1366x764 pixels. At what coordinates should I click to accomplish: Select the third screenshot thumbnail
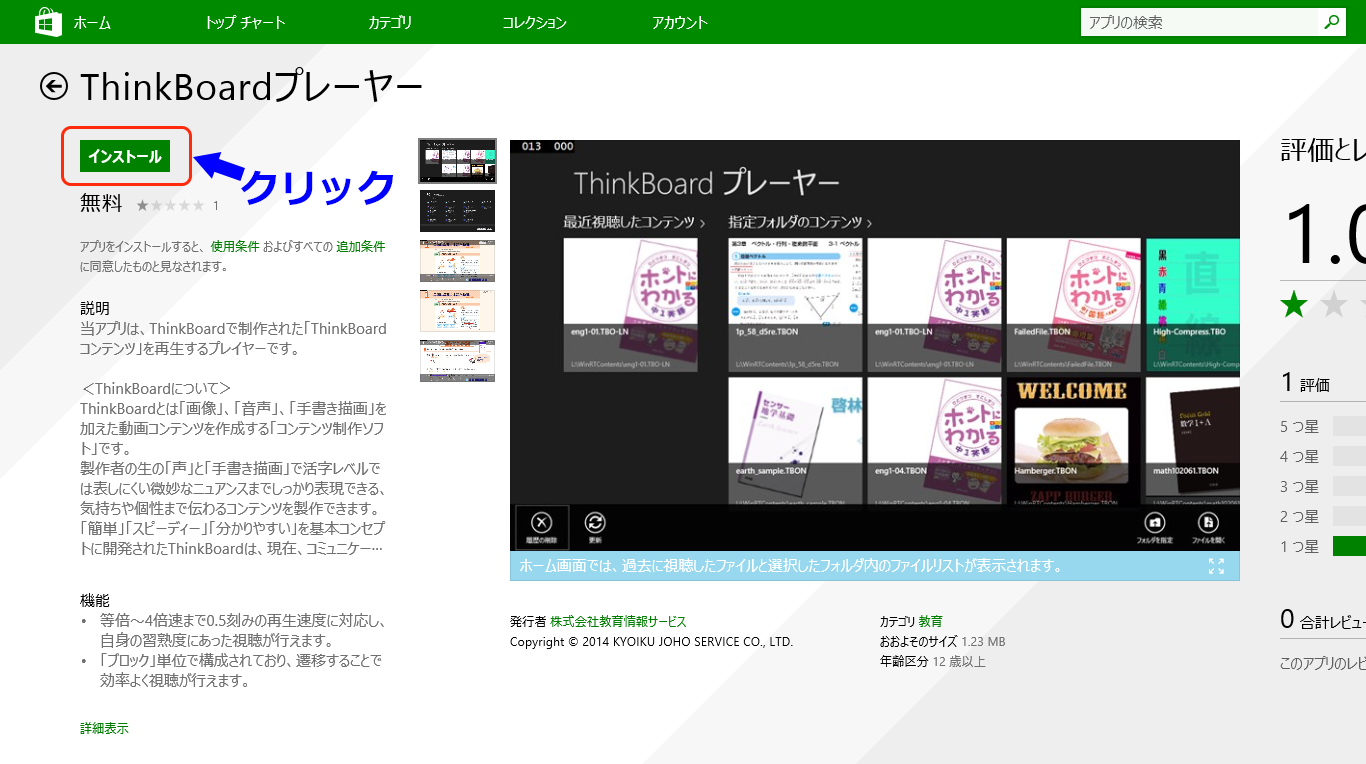click(x=457, y=261)
